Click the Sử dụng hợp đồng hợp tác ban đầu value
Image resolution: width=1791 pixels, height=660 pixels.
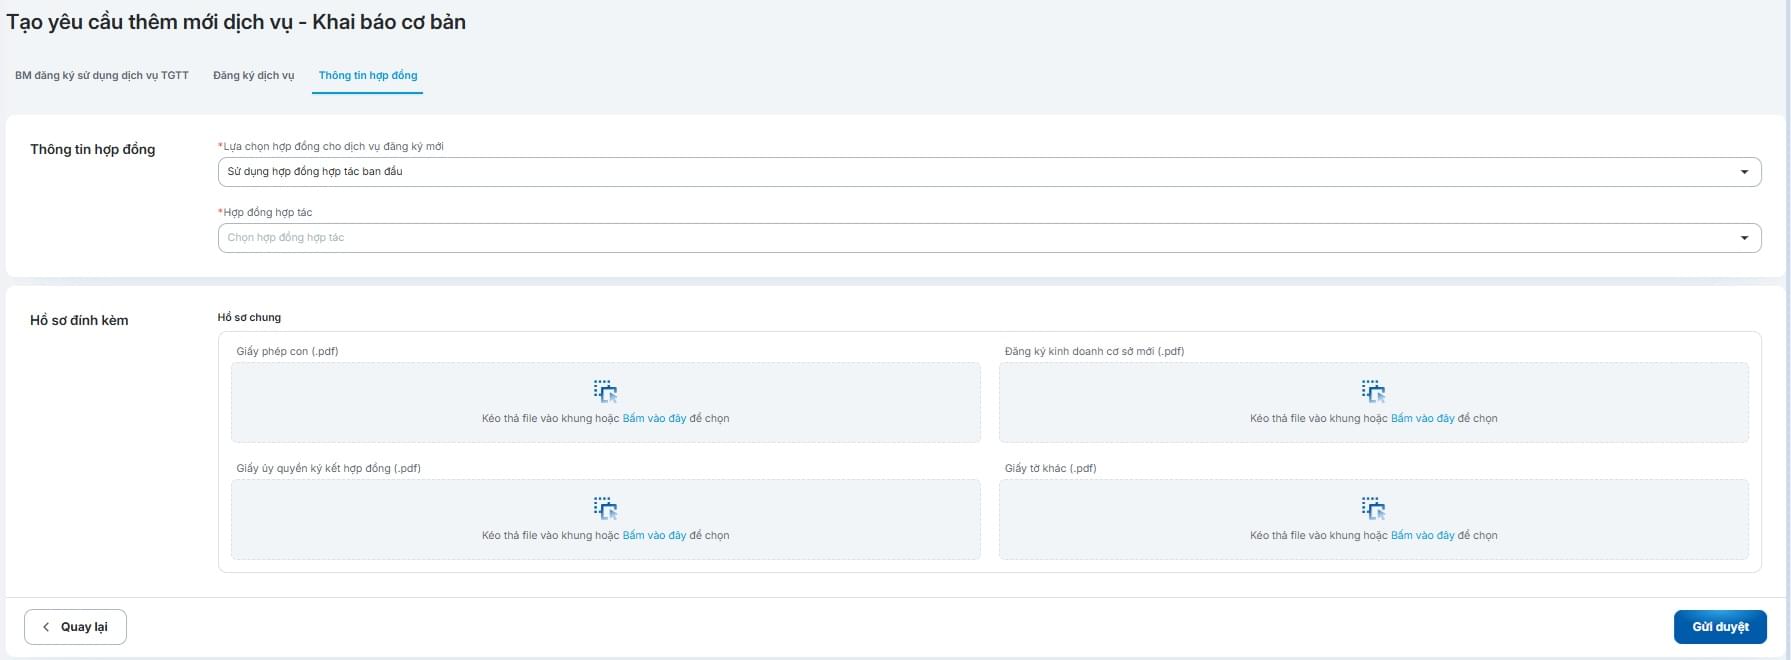tap(315, 172)
